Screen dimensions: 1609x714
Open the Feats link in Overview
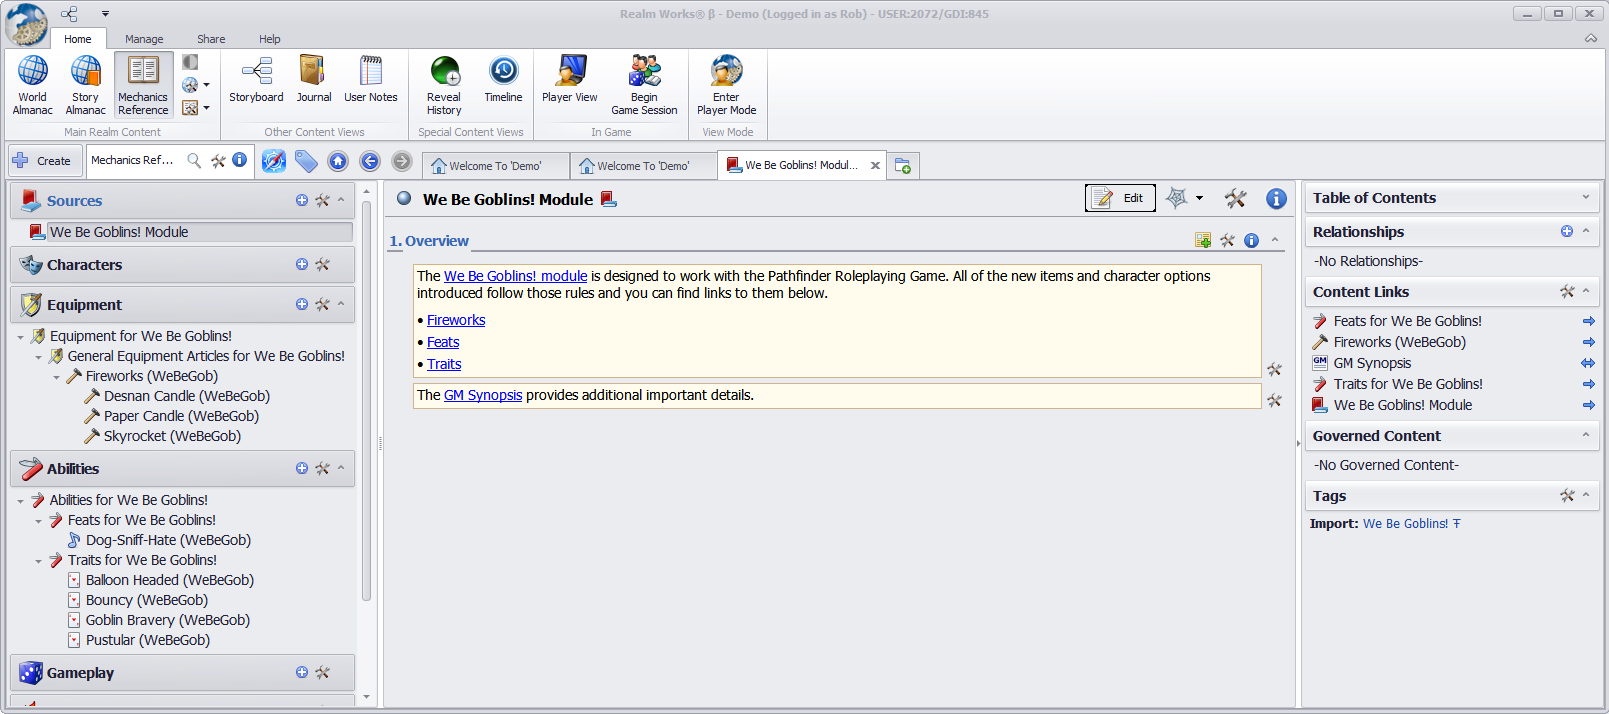[443, 342]
